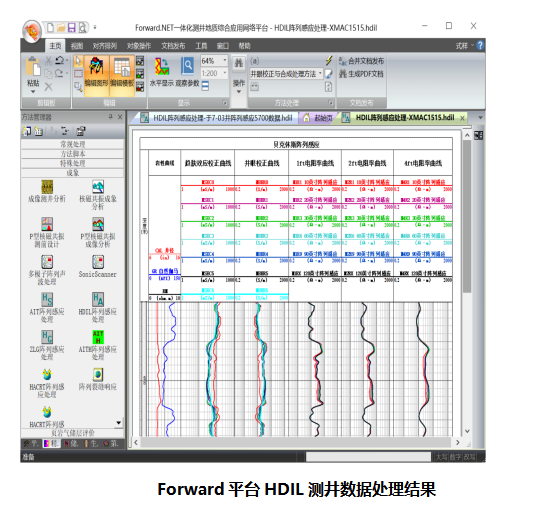The image size is (551, 505).
Task: Expand the 页岩气储层评价 category bar
Action: click(72, 433)
